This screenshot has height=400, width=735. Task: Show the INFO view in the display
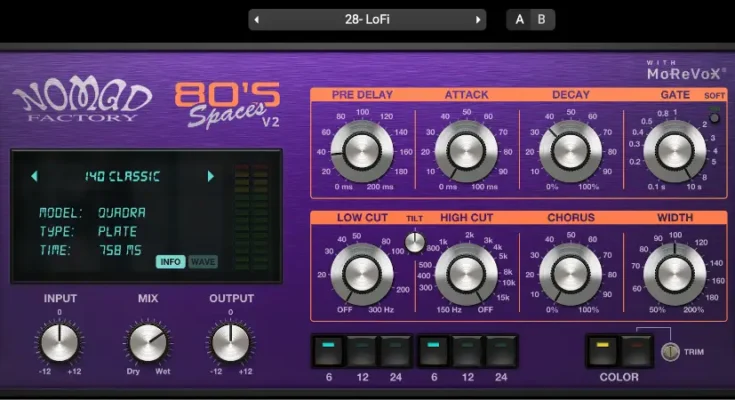pos(170,261)
